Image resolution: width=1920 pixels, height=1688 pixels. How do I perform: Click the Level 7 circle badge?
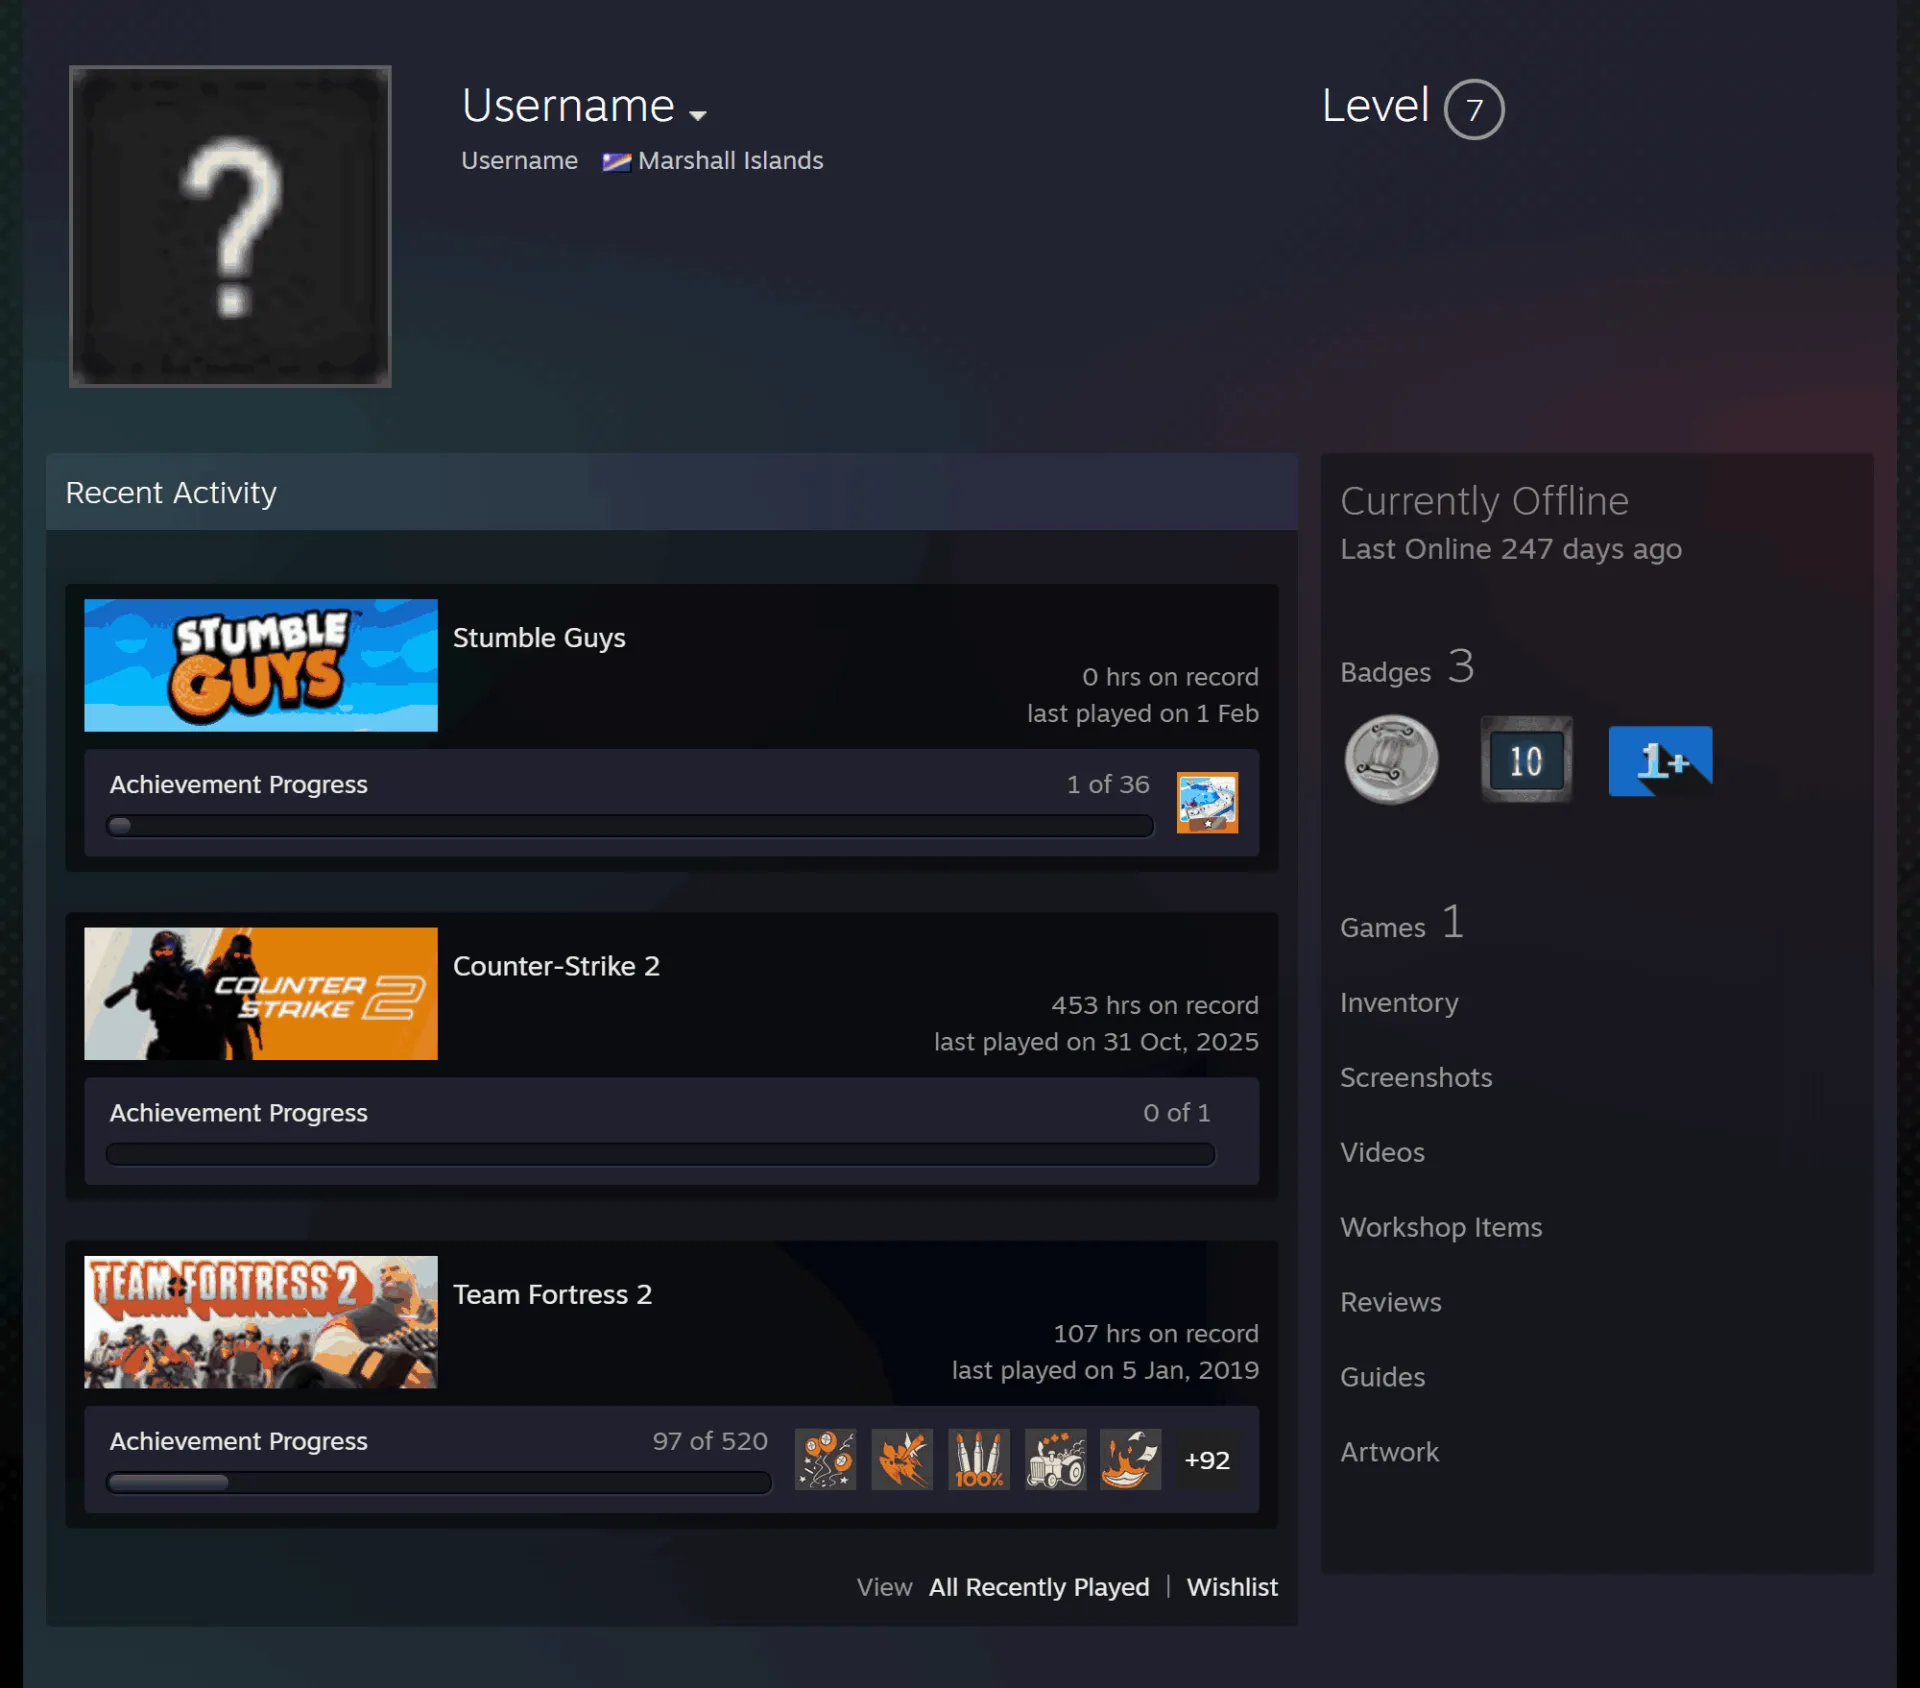(x=1474, y=109)
